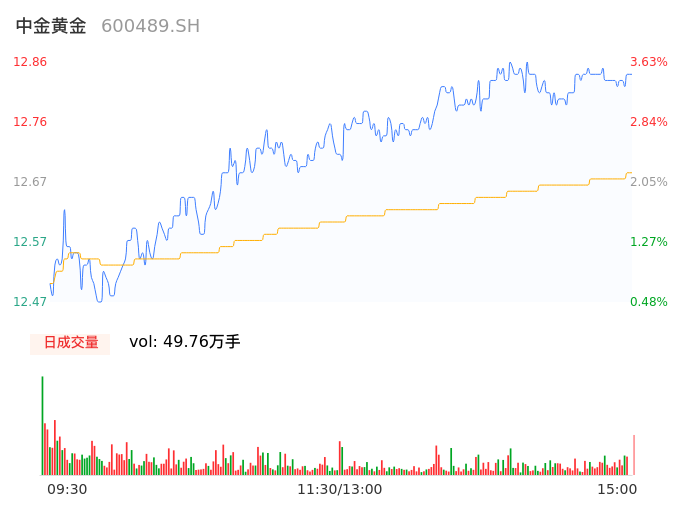The image size is (686, 524).
Task: Click the 1.27% percent change label
Action: pos(649,242)
